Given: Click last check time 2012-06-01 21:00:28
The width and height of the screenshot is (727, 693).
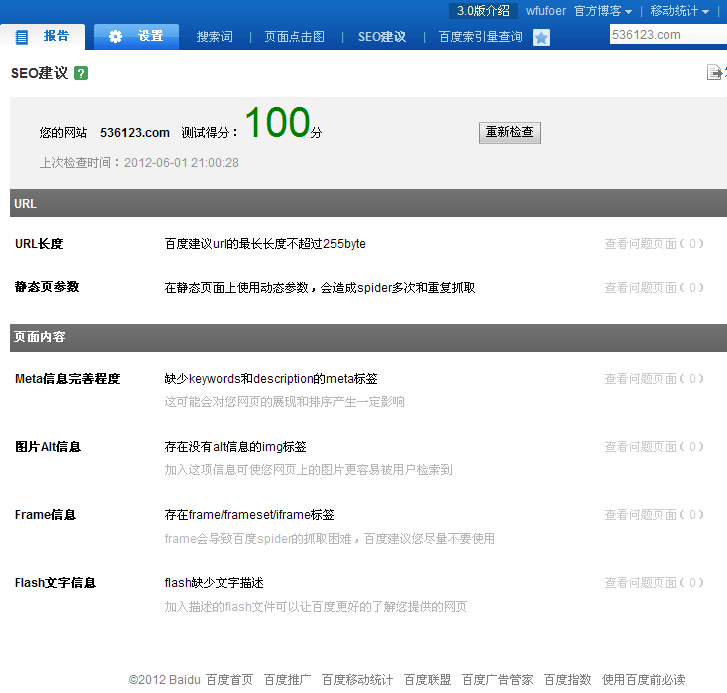Looking at the screenshot, I should (x=181, y=163).
